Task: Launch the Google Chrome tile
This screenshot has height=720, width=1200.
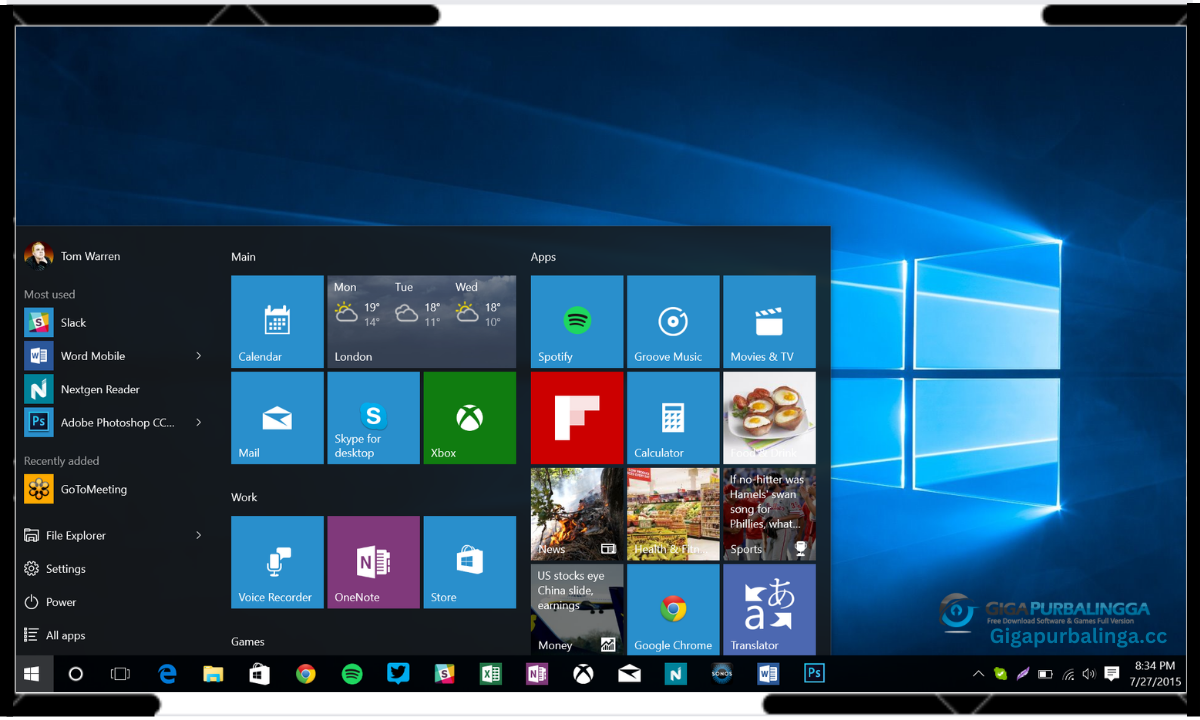Action: [x=673, y=609]
